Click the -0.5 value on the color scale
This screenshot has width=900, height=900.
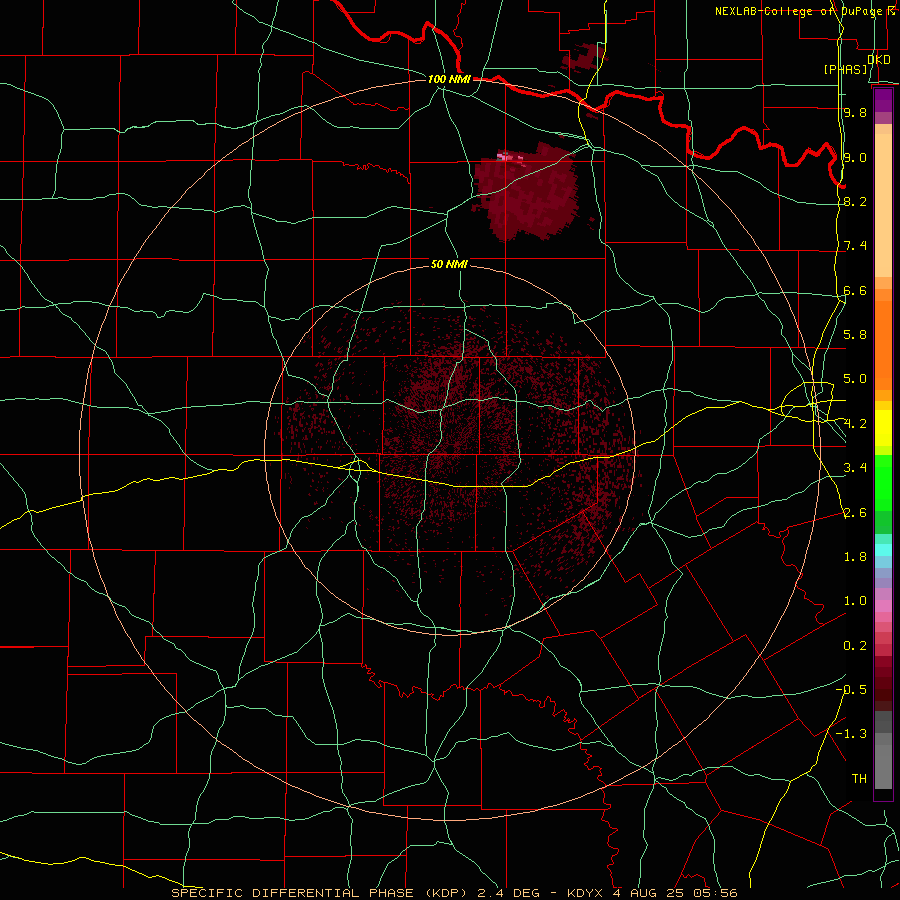[x=851, y=690]
